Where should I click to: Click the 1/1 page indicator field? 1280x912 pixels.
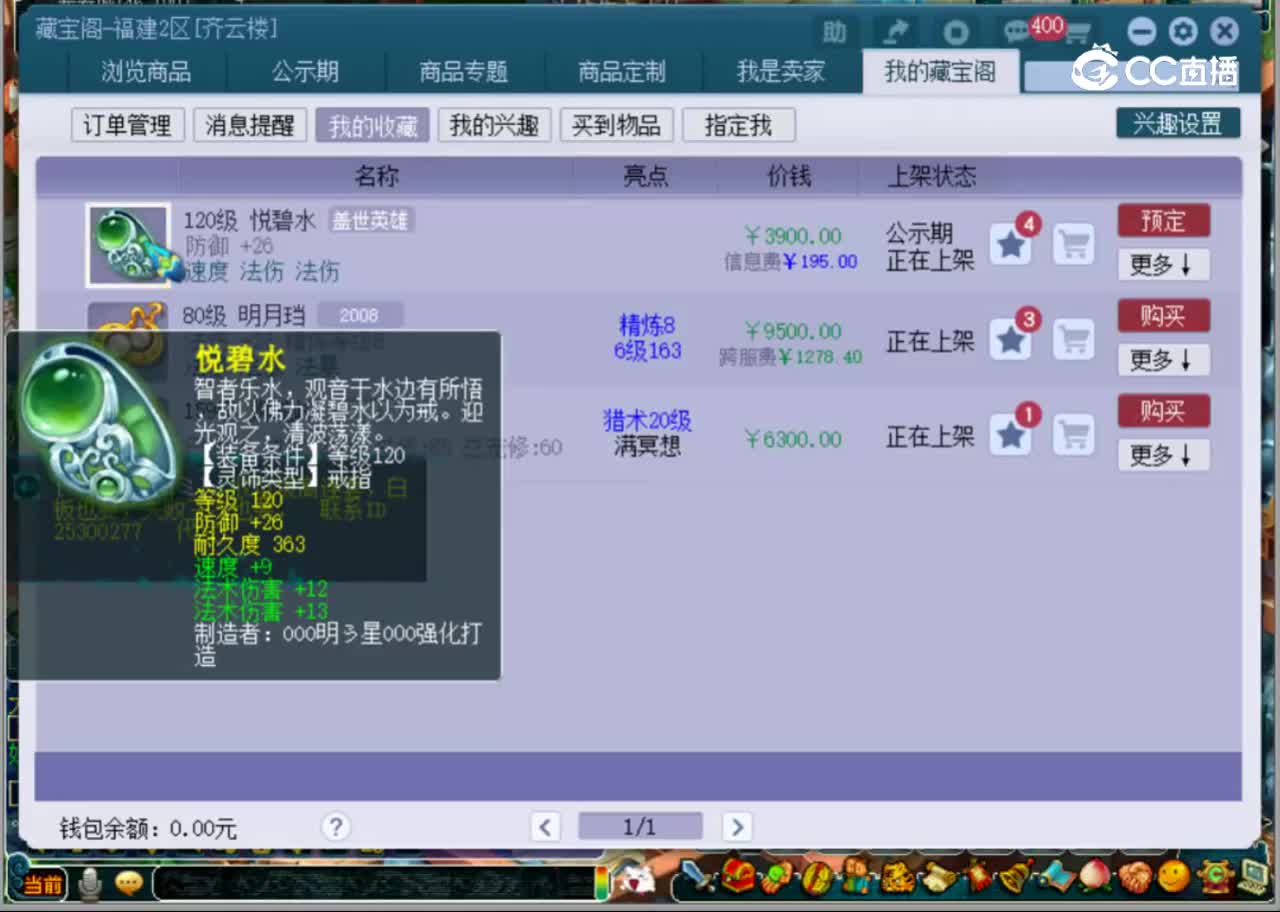point(640,827)
